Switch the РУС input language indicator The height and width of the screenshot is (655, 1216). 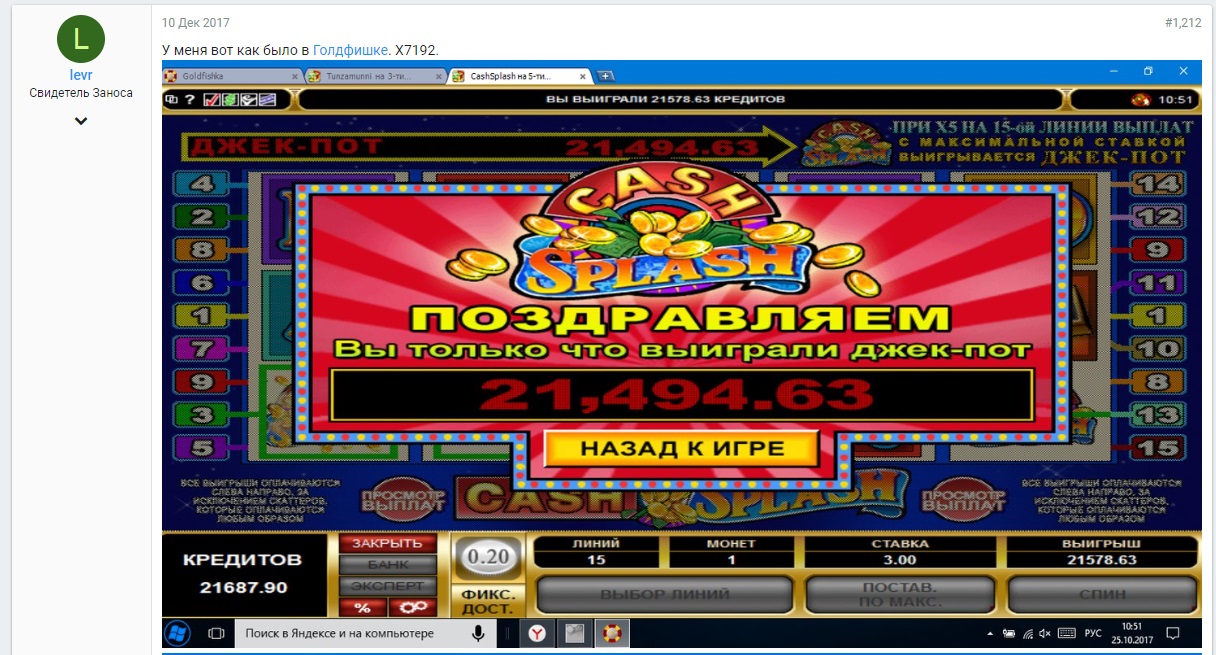[1094, 633]
